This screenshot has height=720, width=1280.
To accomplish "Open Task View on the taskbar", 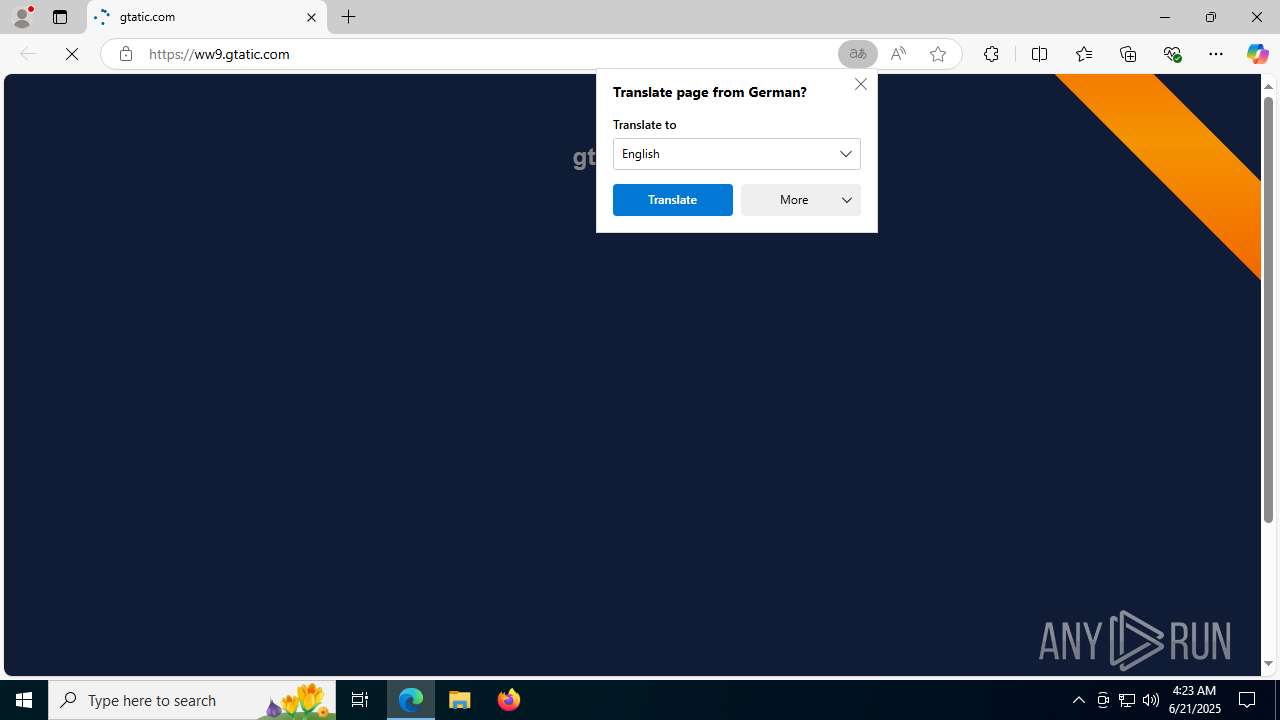I will pyautogui.click(x=360, y=700).
